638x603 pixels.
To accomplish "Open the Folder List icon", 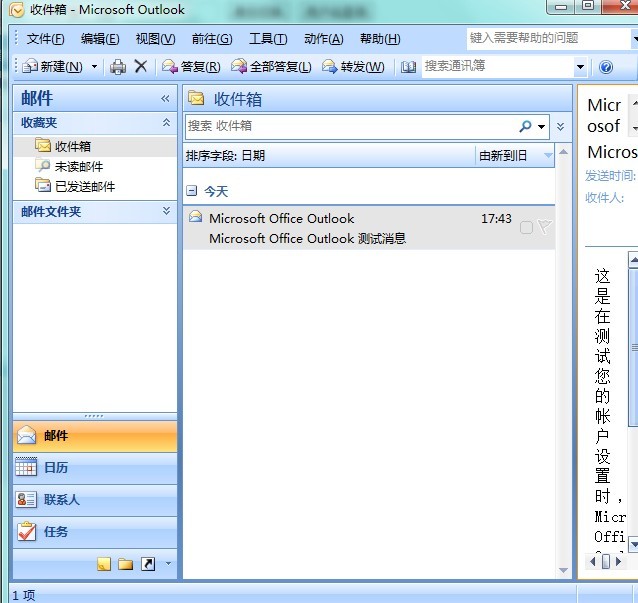I will pos(125,564).
